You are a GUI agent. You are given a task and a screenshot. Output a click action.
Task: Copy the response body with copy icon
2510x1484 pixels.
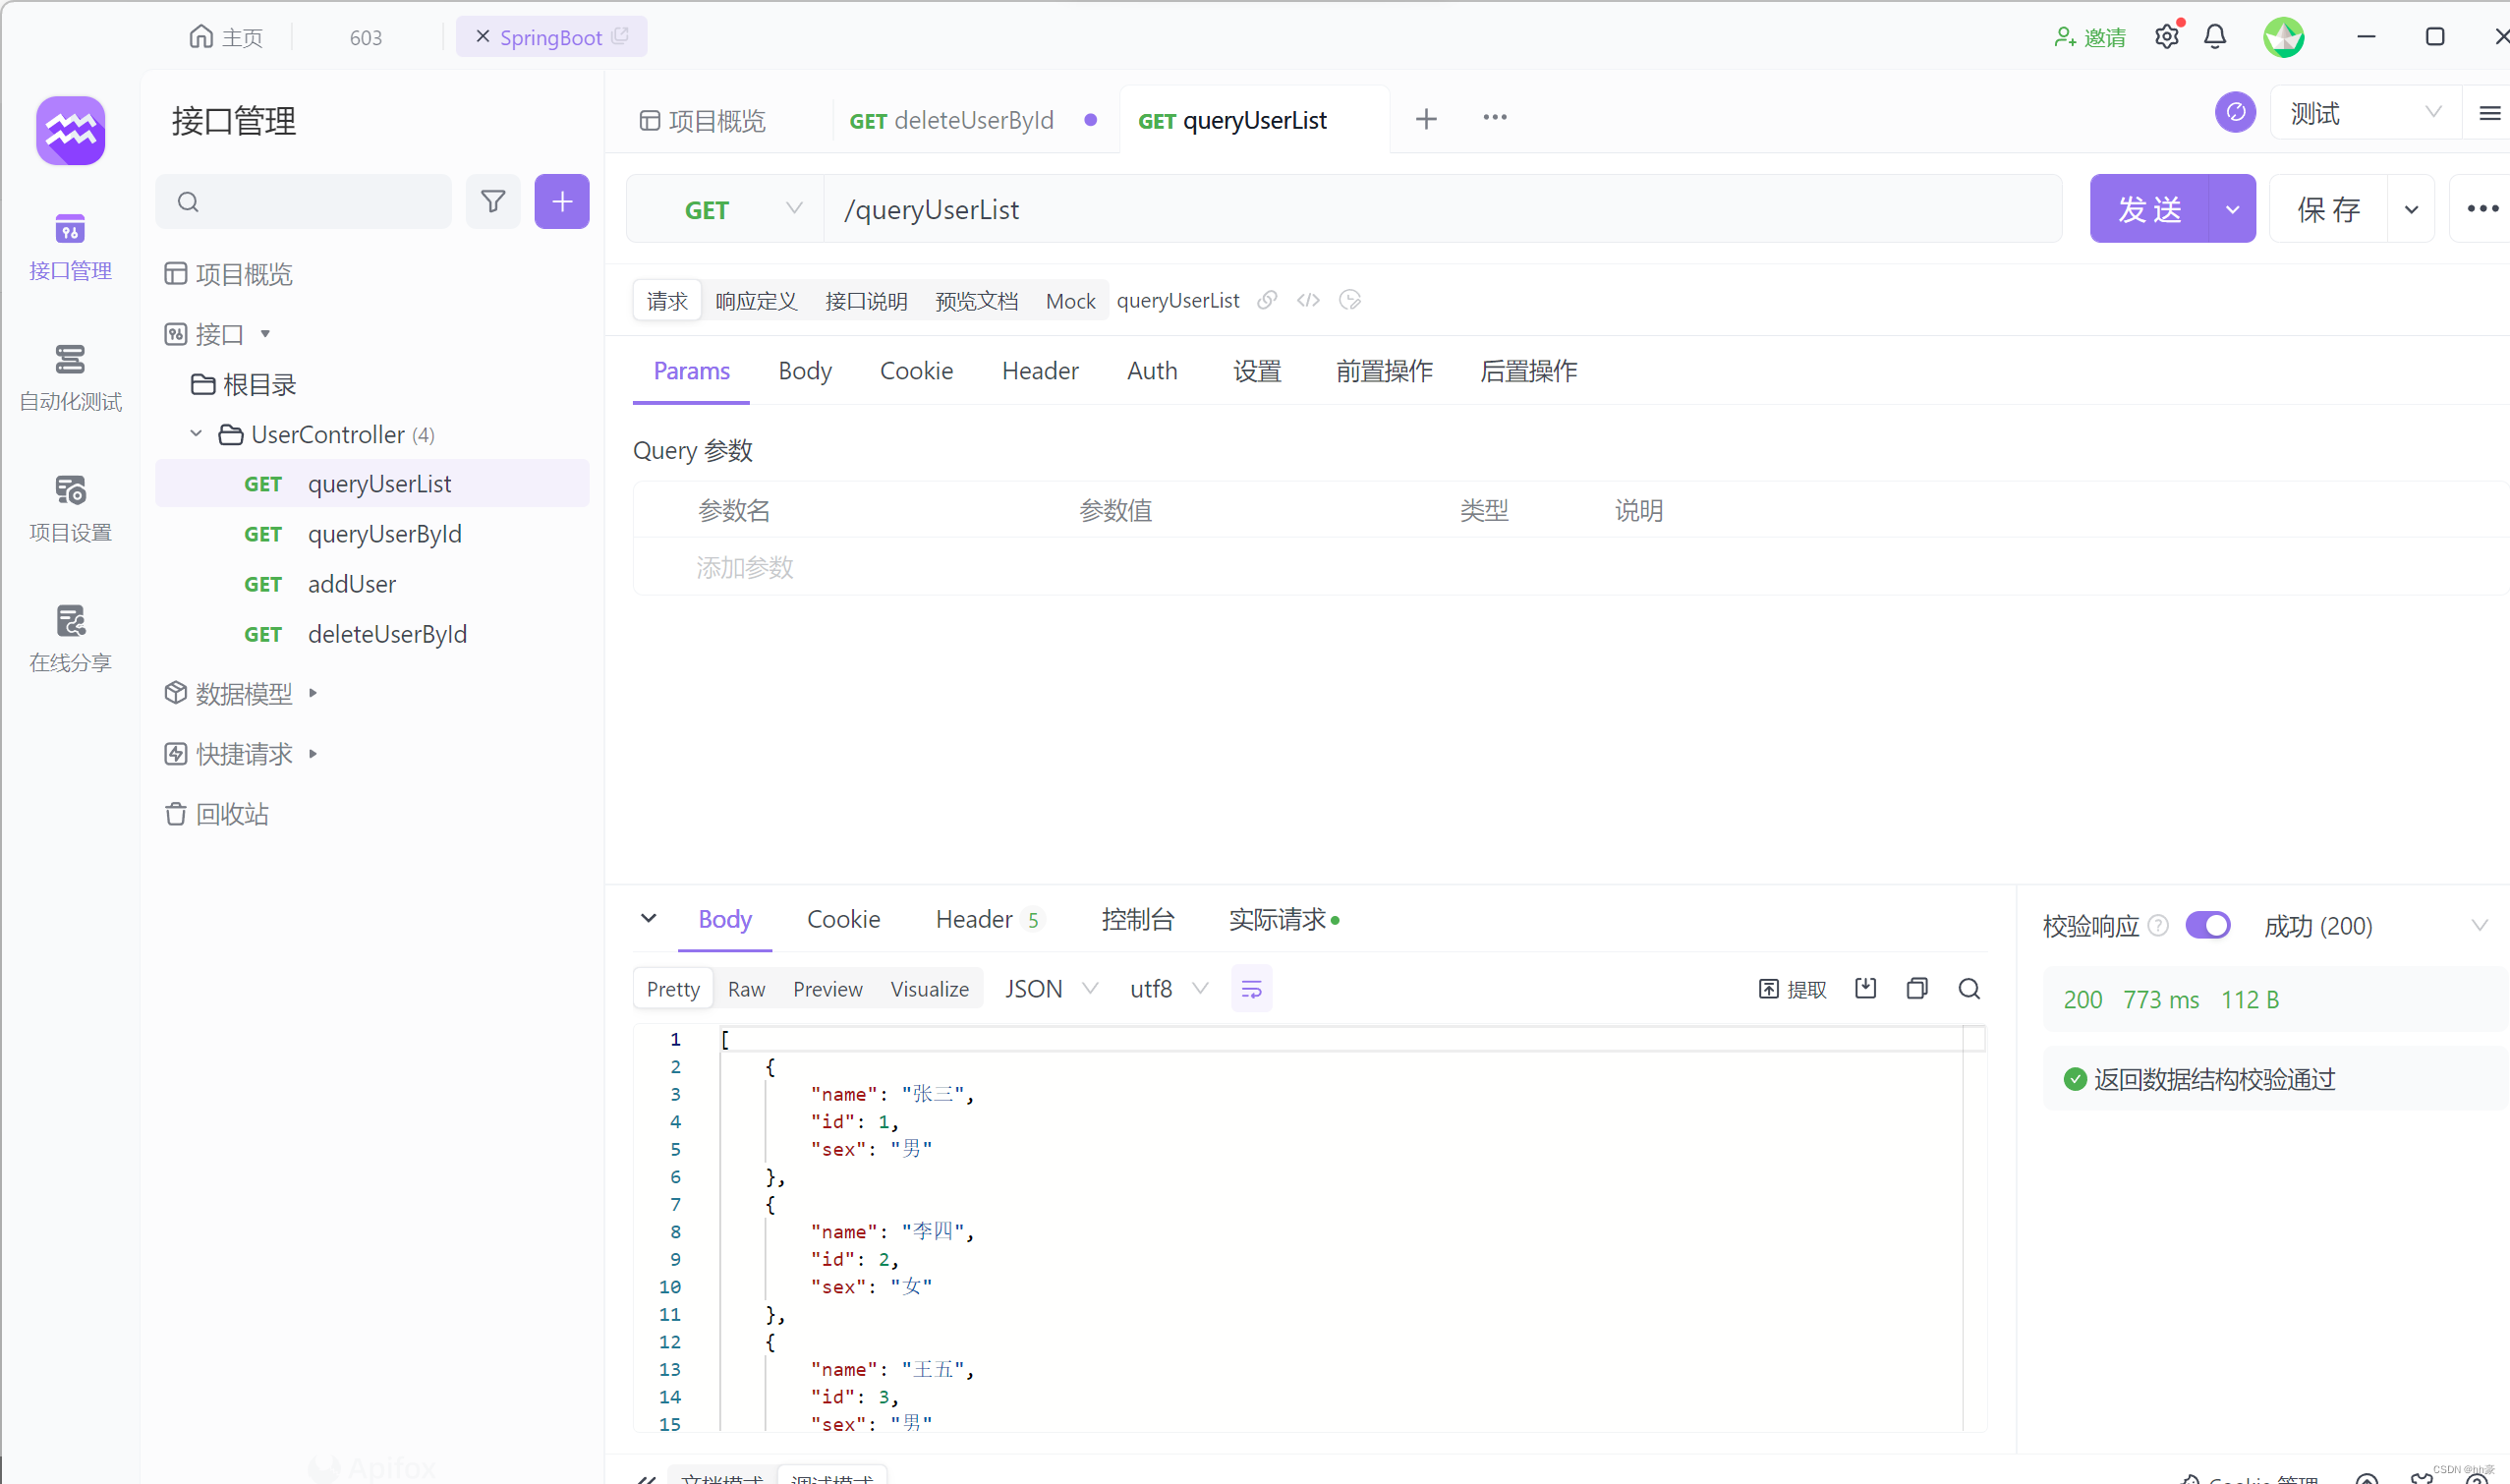click(1917, 989)
